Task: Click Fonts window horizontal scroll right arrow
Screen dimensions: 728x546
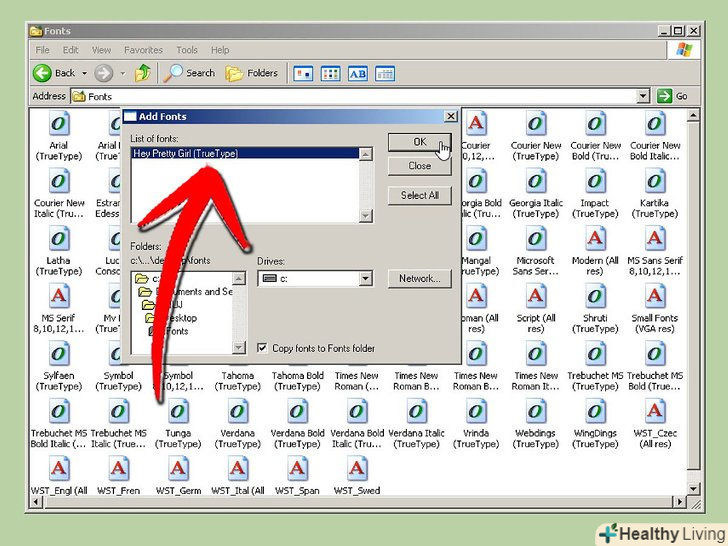Action: tap(679, 501)
